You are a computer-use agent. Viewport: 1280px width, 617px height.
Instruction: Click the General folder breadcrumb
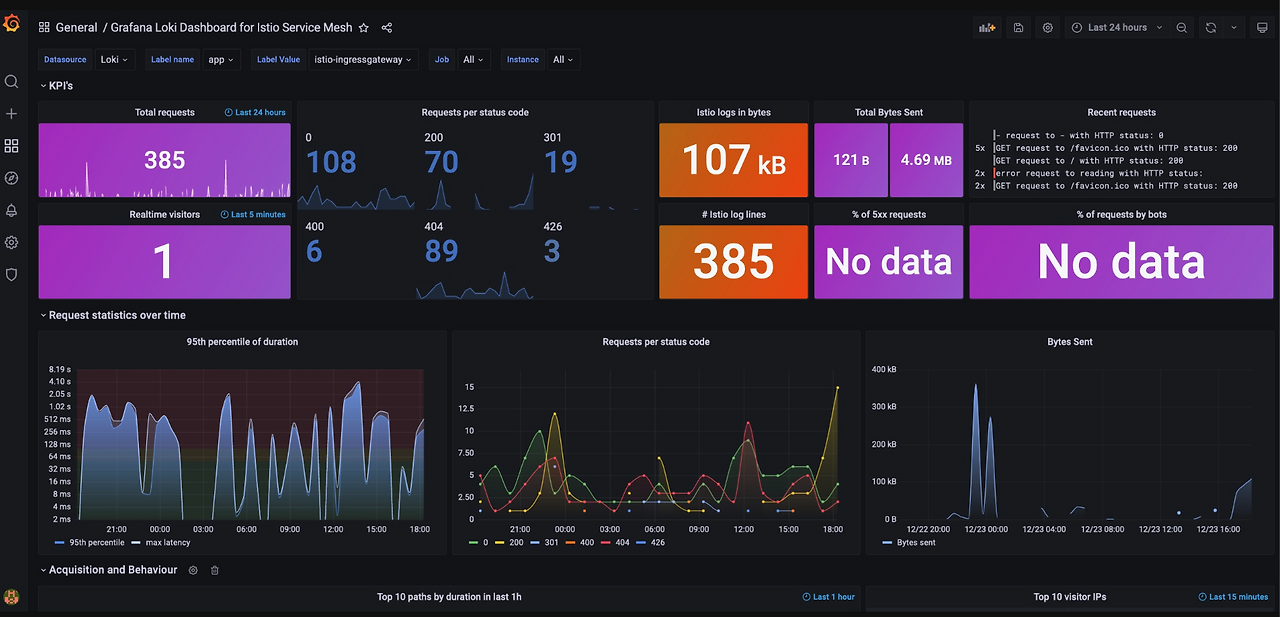pos(77,28)
